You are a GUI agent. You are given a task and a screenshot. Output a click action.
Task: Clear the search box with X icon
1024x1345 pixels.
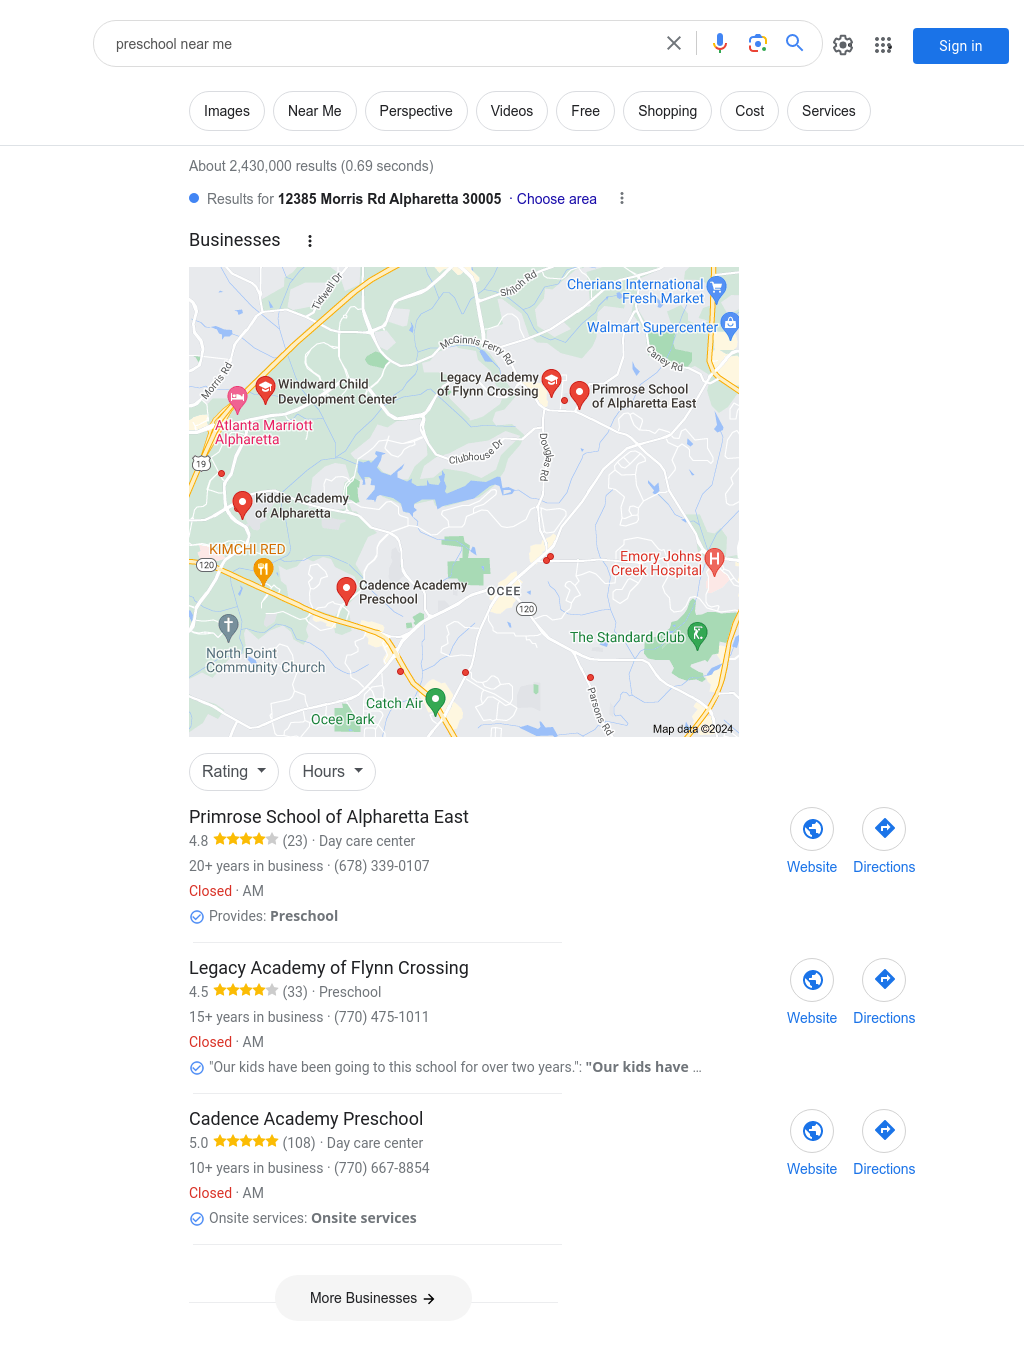tap(674, 43)
